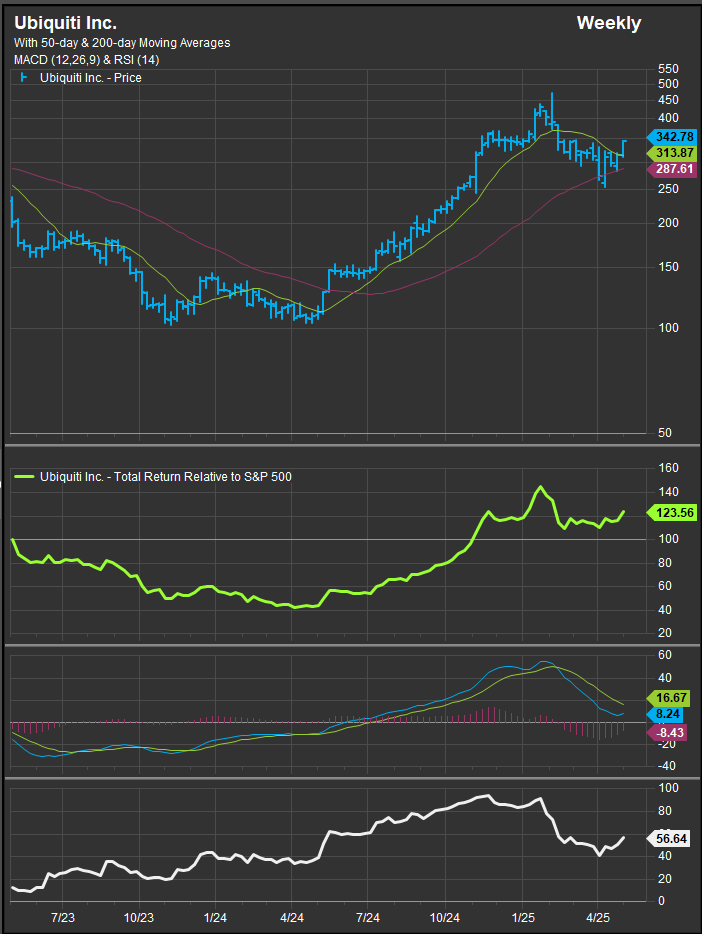Click the 4/25 date axis label
Screen dimensions: 702x934
click(598, 918)
